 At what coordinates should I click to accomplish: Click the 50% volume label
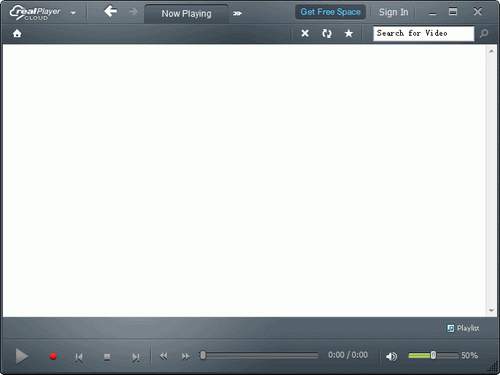469,355
